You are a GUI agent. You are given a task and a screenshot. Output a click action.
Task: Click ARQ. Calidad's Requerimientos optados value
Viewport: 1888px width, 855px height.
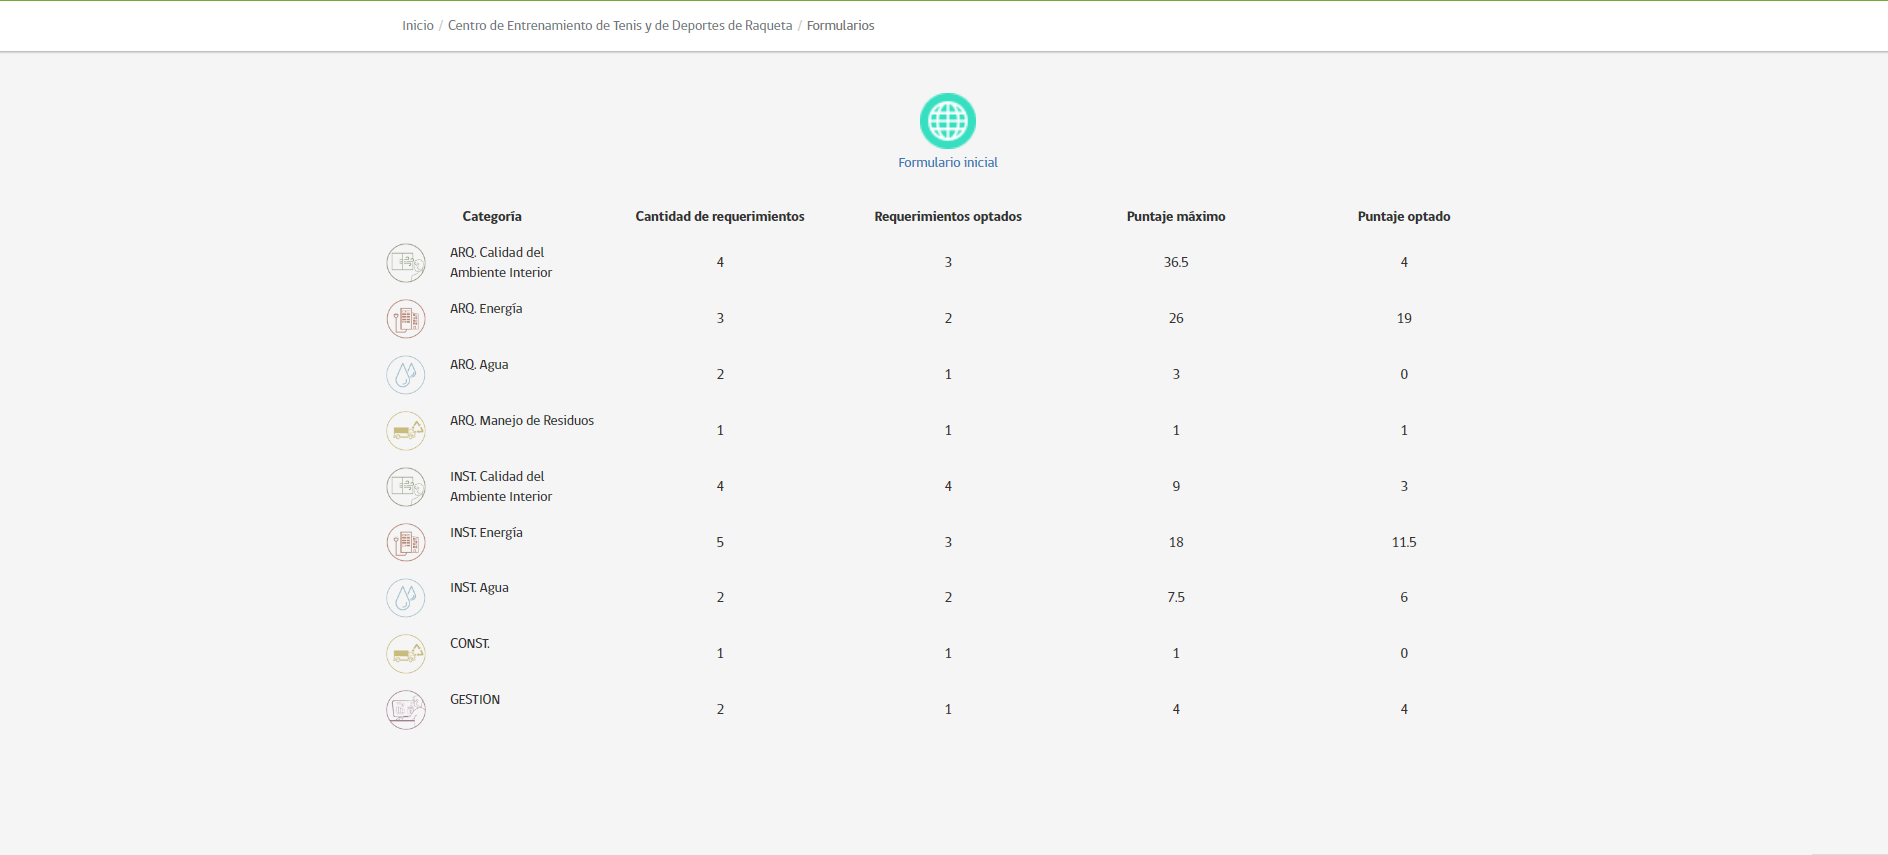pos(948,262)
